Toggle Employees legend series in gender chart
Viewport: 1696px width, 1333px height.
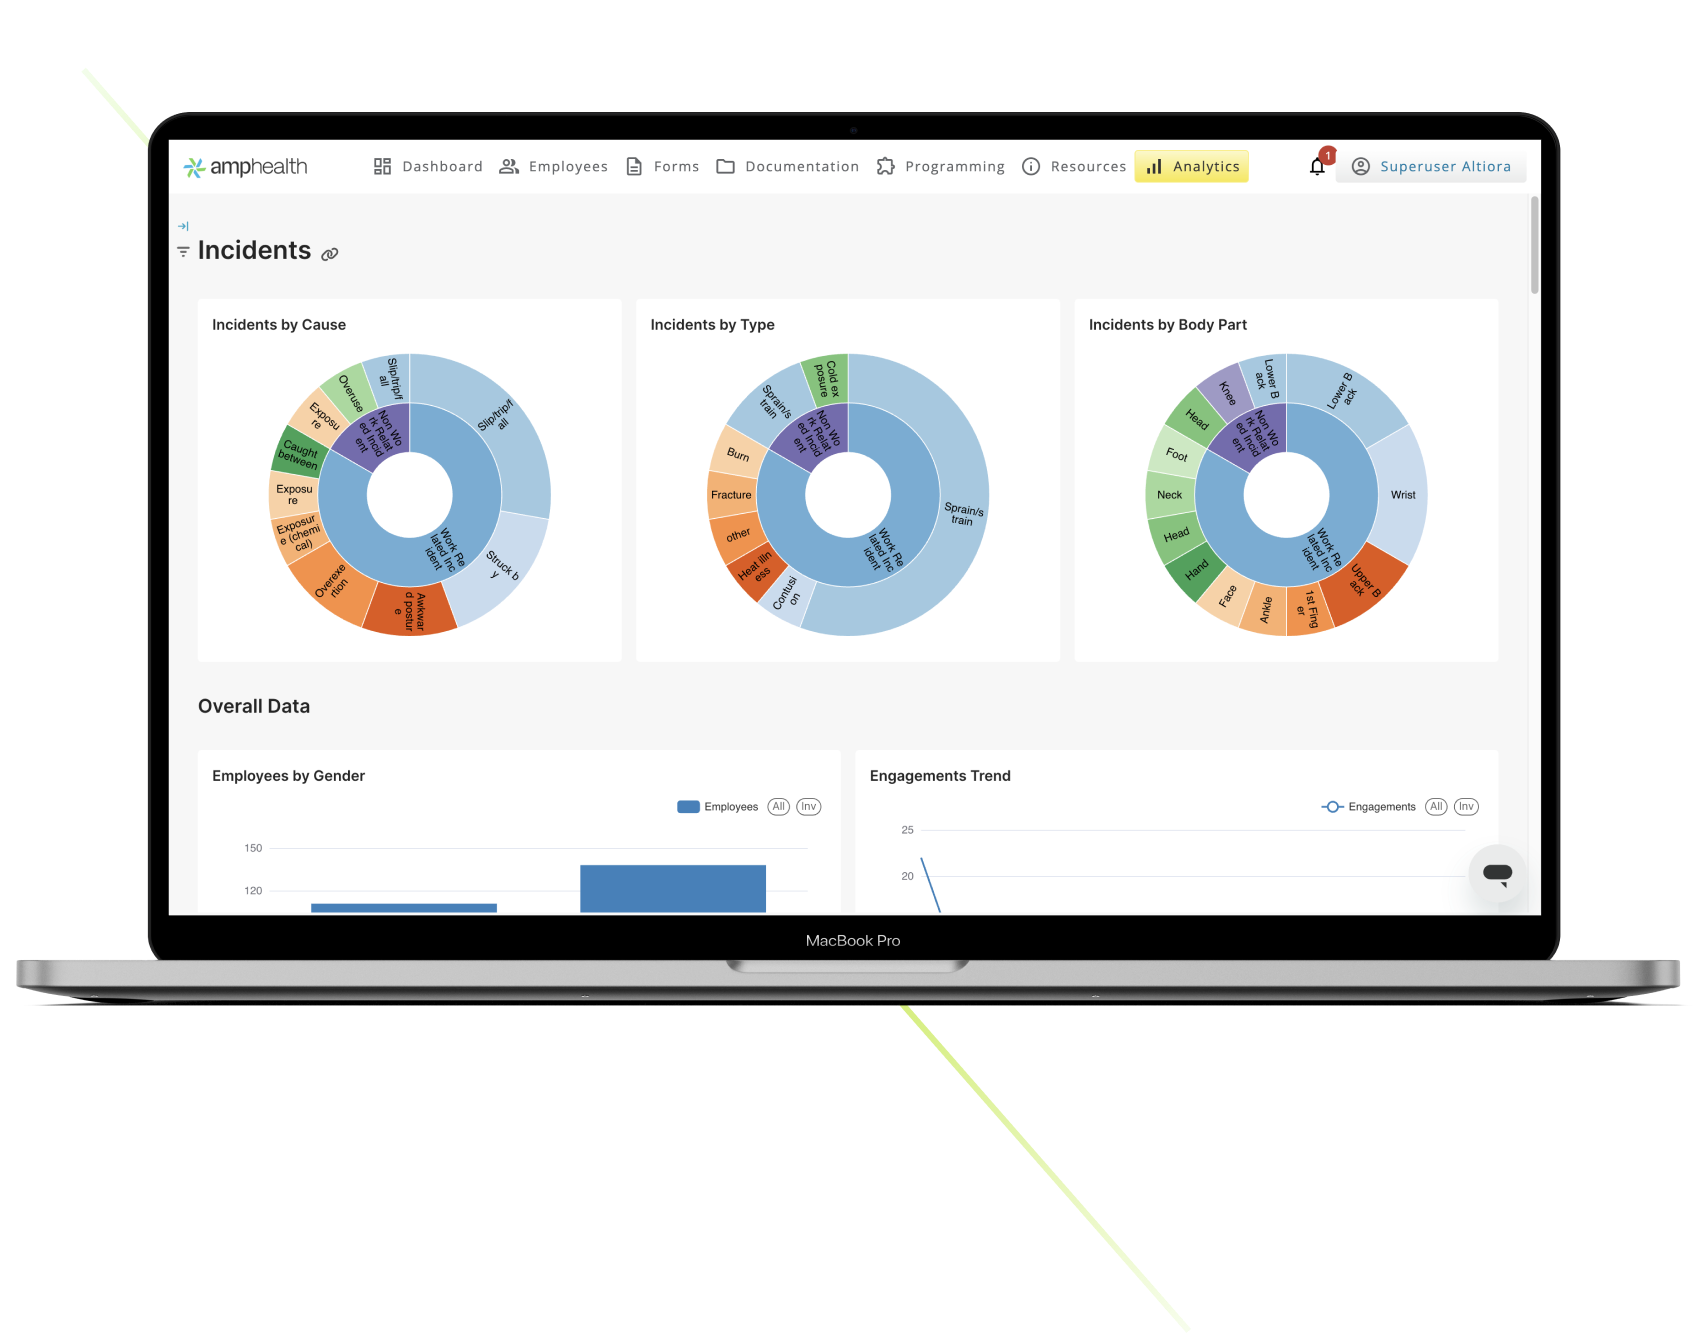pyautogui.click(x=717, y=807)
